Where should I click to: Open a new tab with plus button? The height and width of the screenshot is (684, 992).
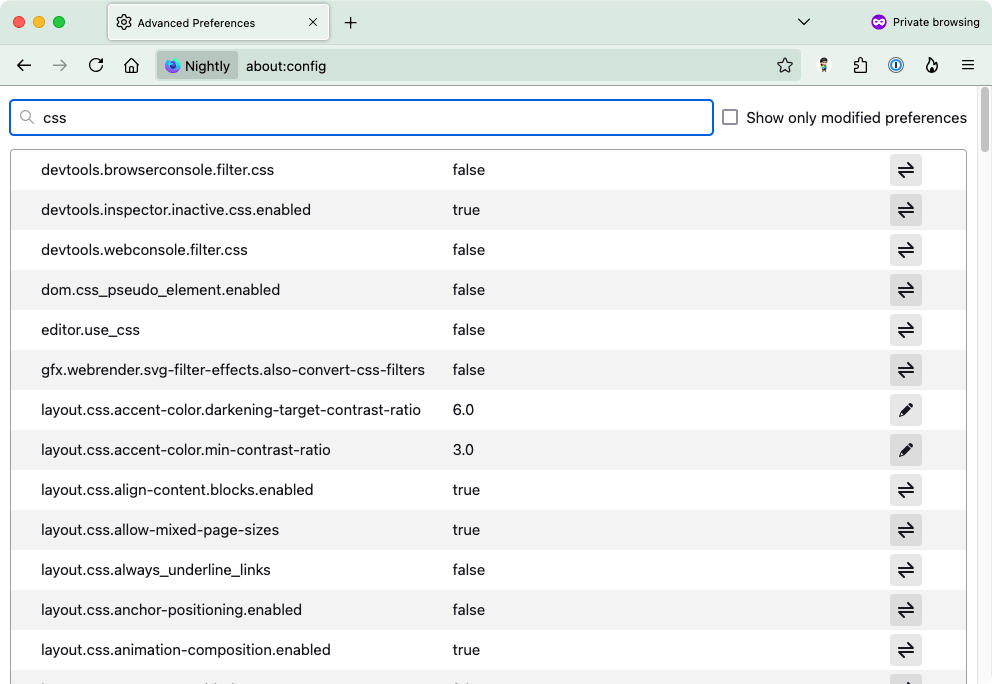[350, 22]
